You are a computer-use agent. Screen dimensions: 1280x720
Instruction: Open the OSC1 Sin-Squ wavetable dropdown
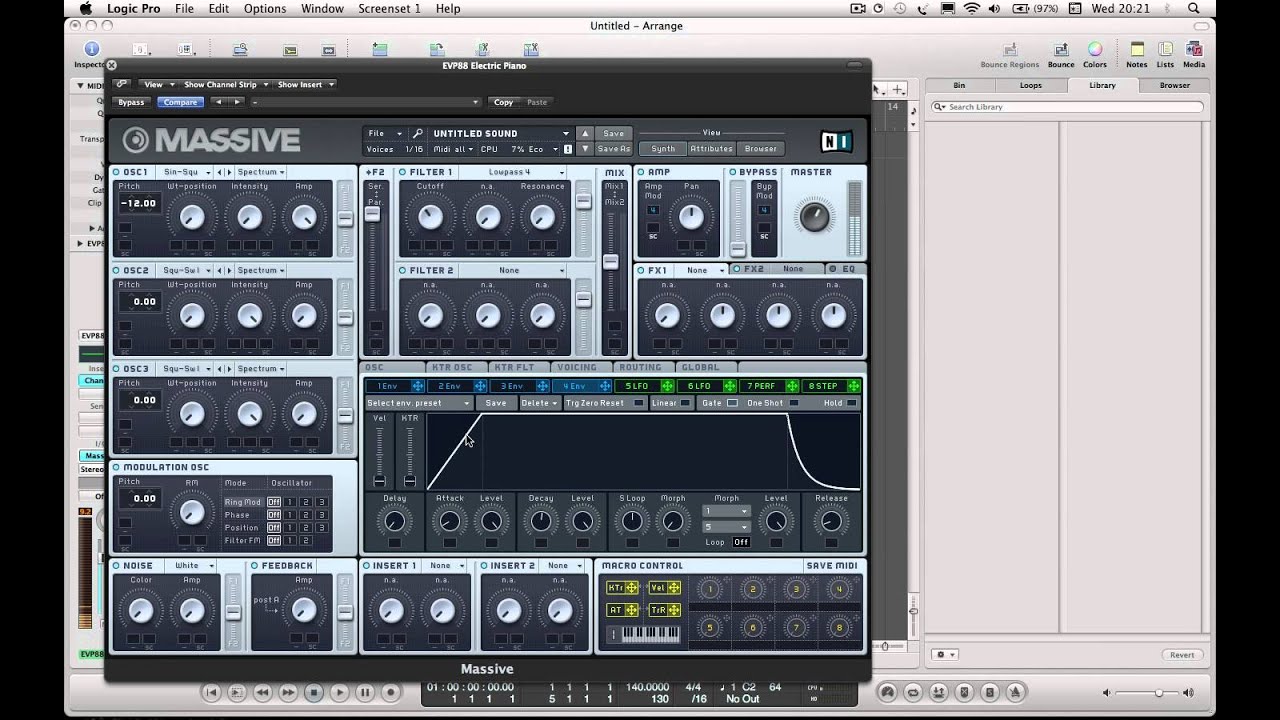pyautogui.click(x=187, y=172)
